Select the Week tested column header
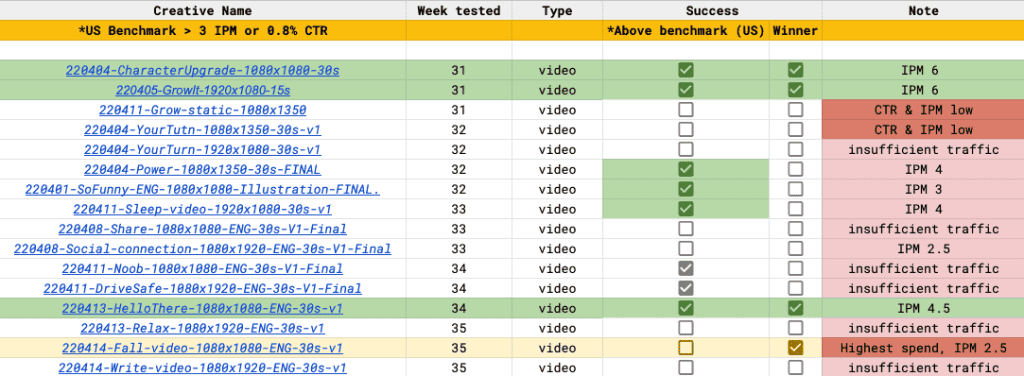The image size is (1024, 376). tap(458, 10)
